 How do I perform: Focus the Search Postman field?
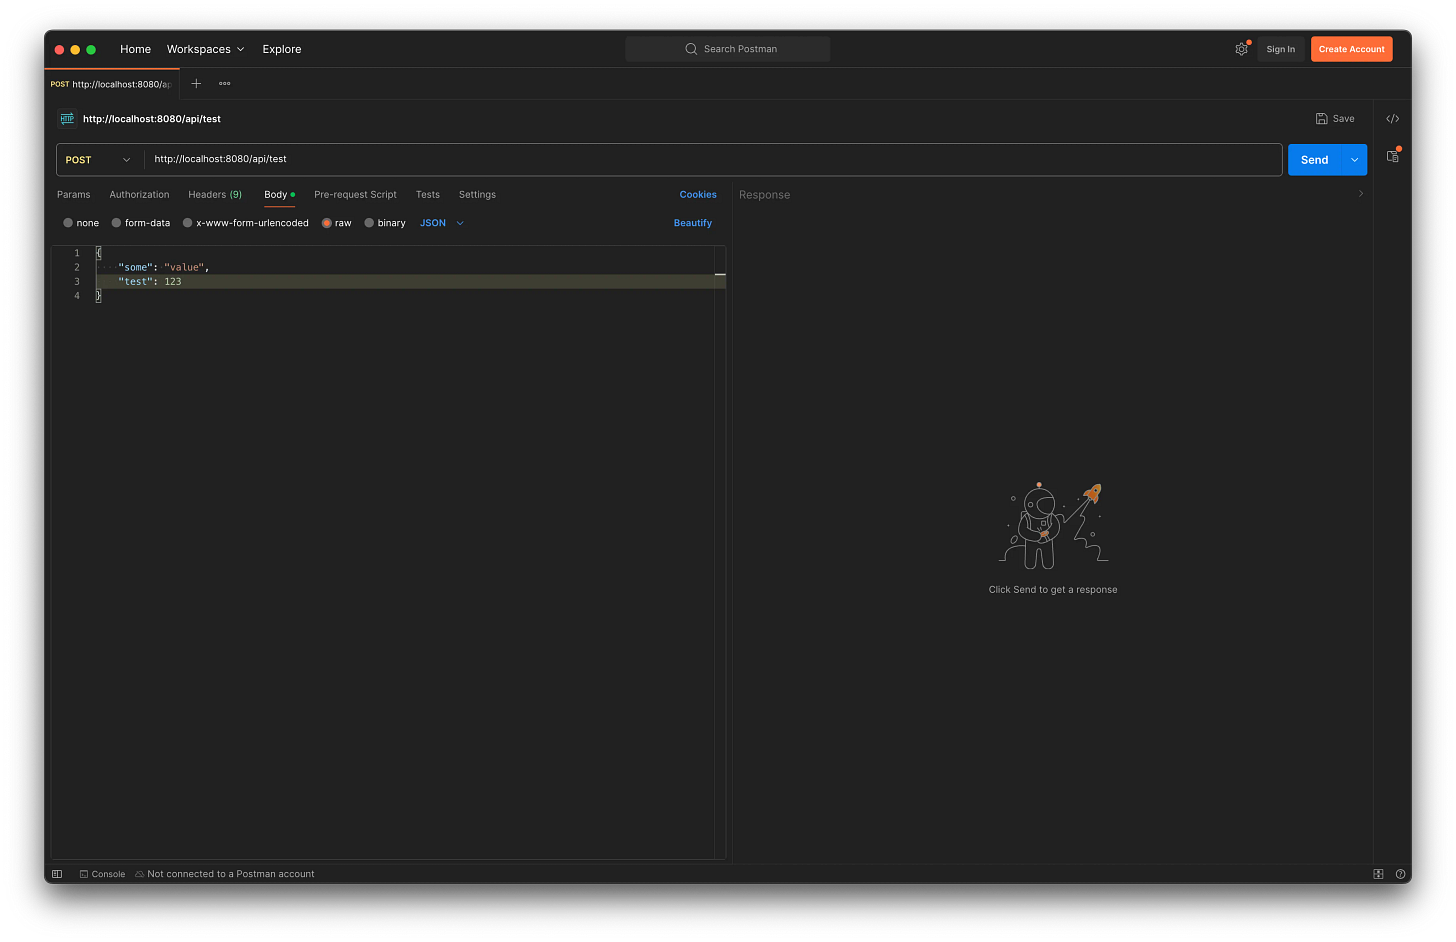click(x=728, y=49)
